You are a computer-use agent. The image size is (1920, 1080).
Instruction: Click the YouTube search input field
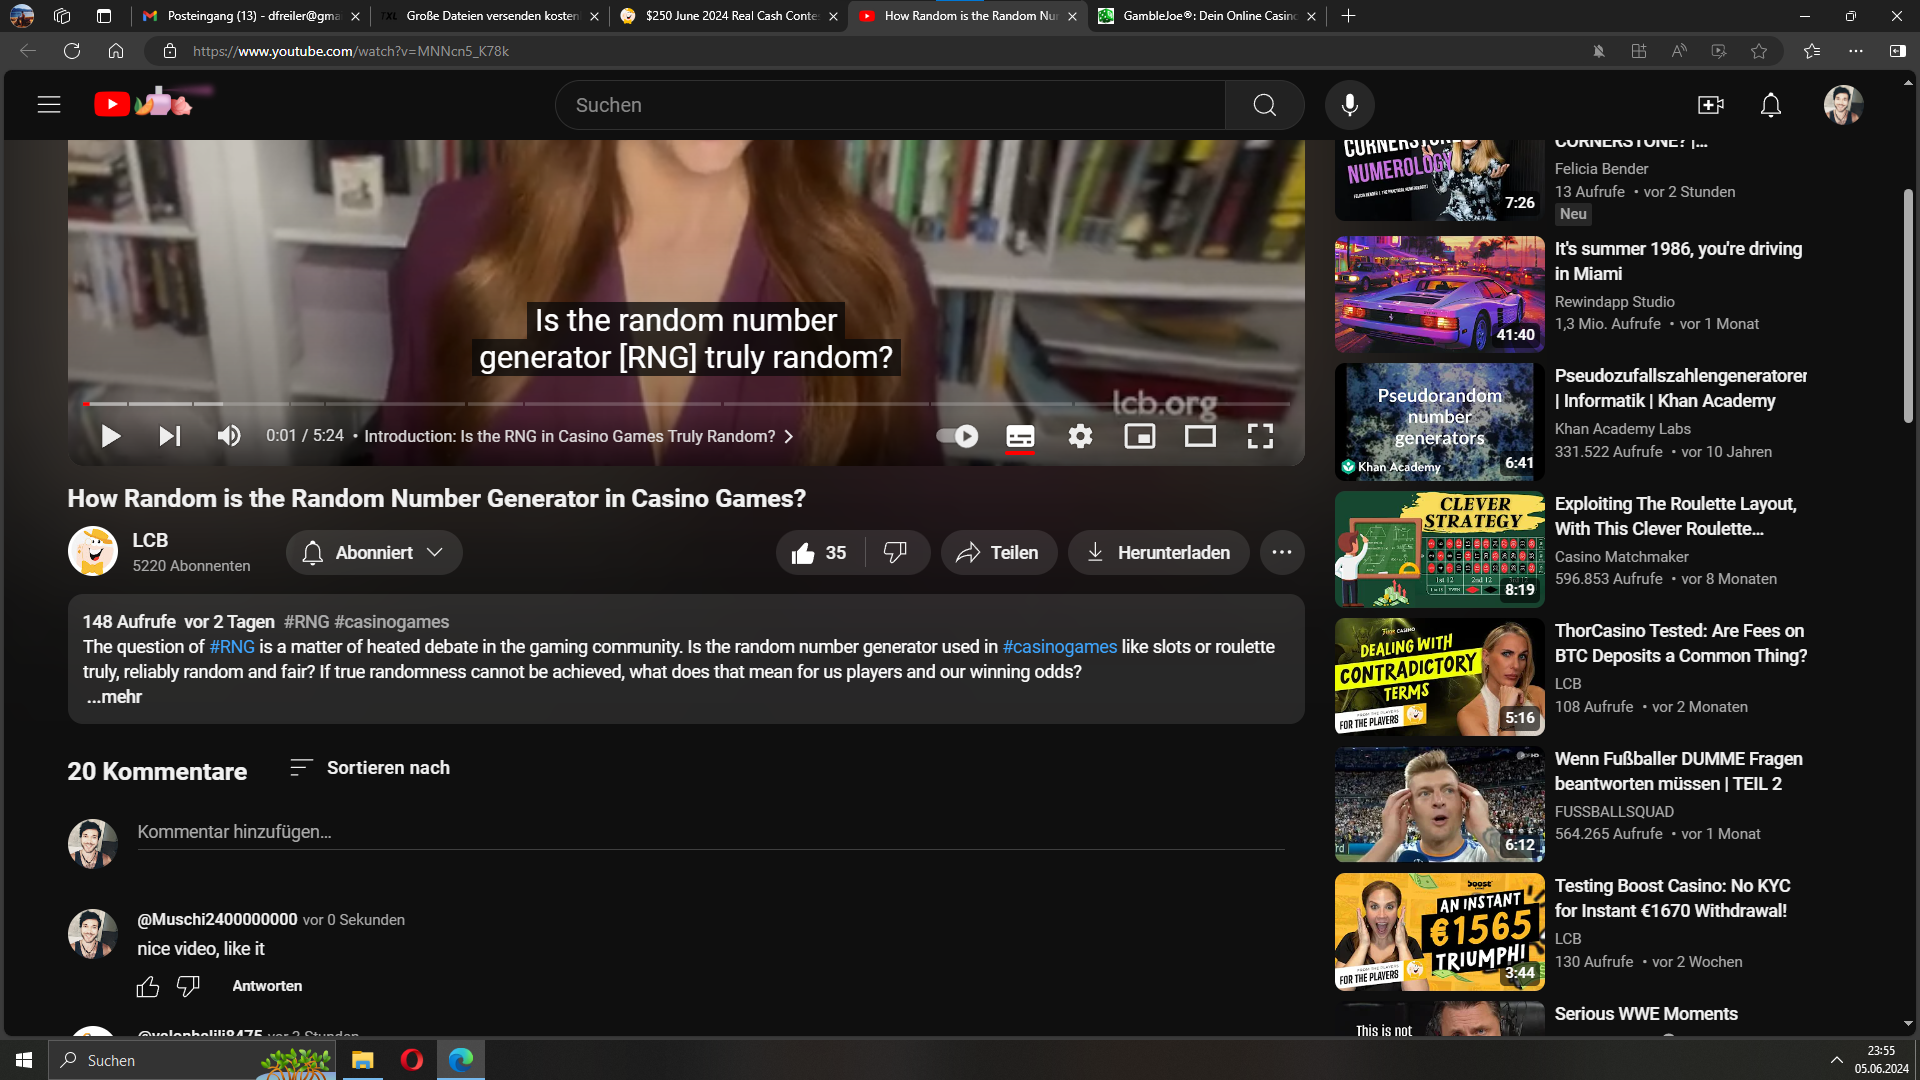[890, 105]
